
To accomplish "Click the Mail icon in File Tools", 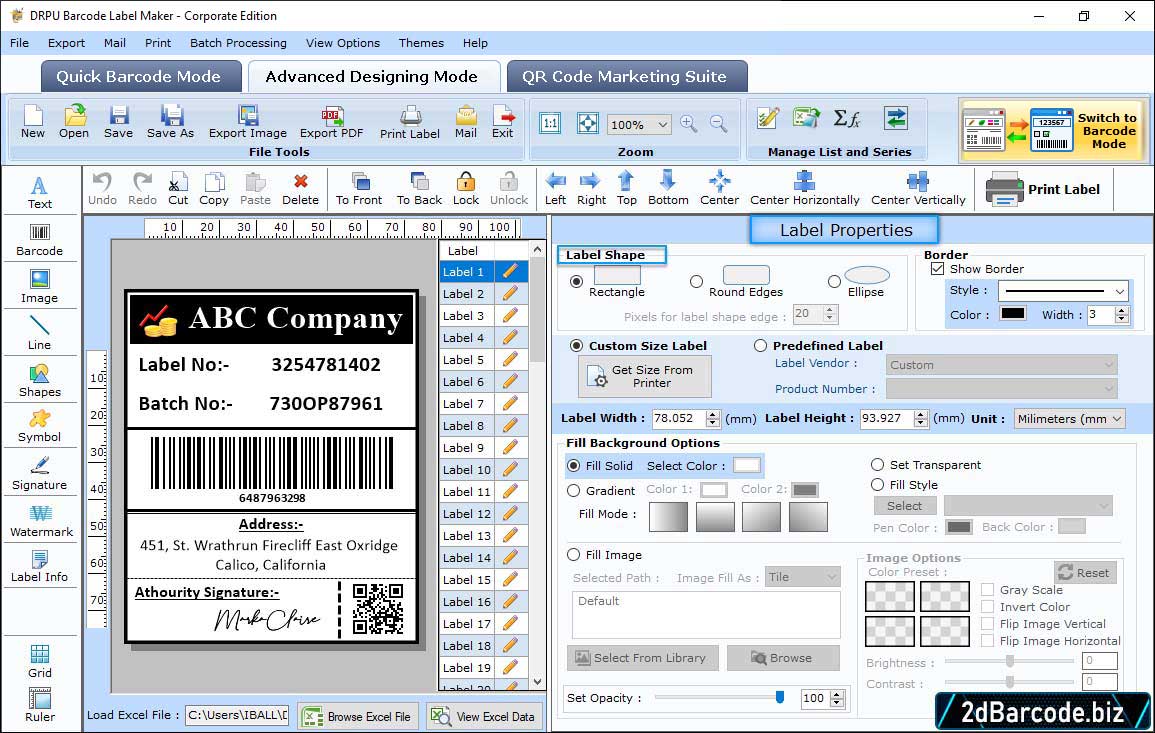I will point(466,122).
